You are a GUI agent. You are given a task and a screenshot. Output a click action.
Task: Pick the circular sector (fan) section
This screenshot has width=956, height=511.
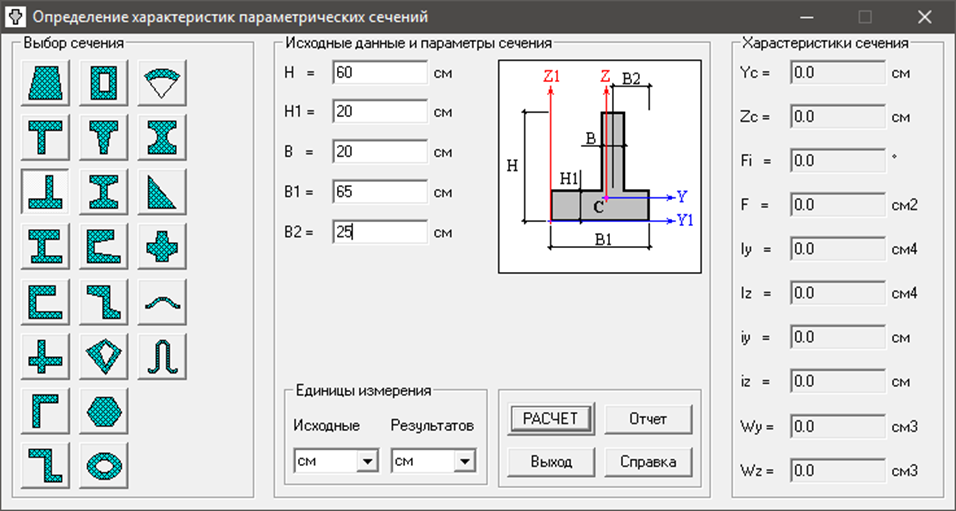162,83
